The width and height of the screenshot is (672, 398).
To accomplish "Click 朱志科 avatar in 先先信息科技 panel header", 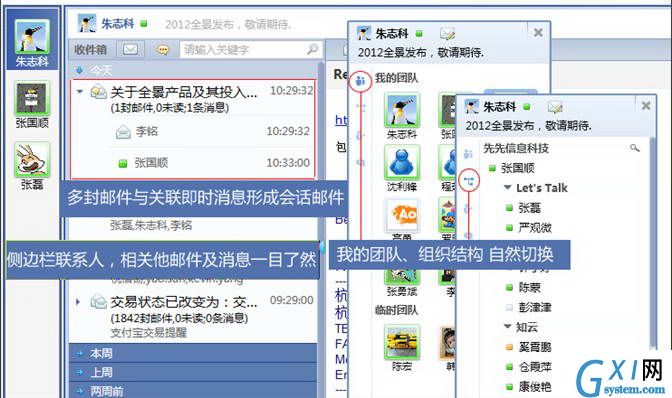I will 472,106.
